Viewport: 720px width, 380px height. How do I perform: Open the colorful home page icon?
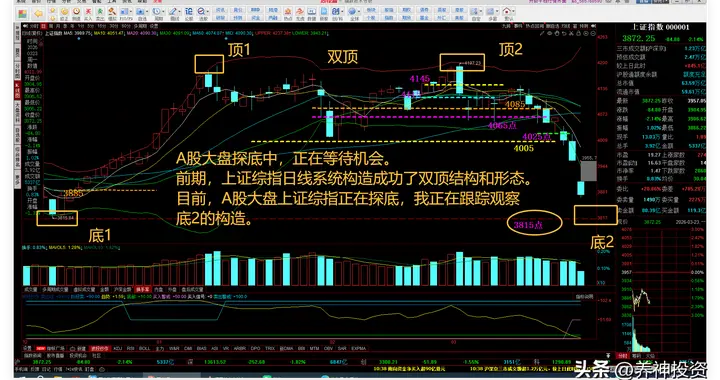click(22, 14)
